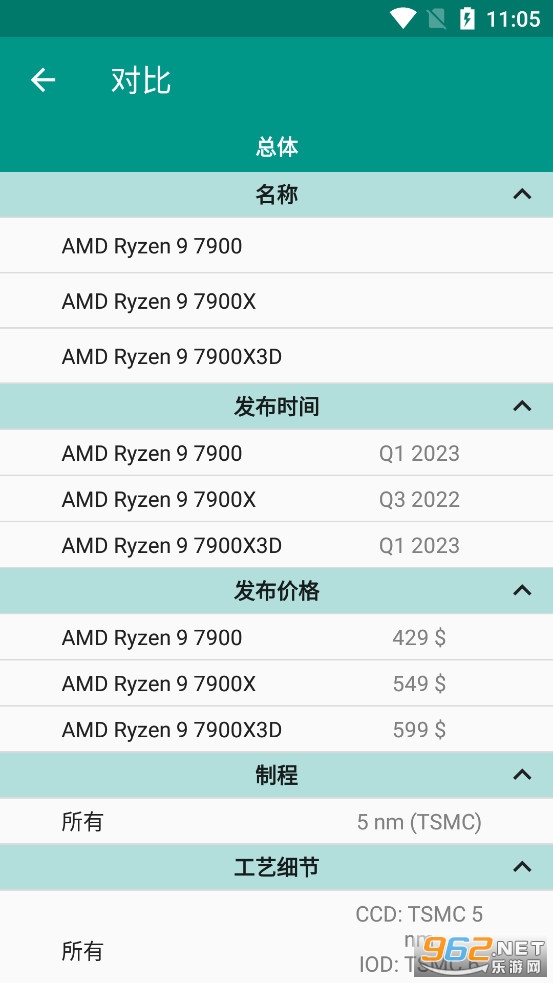Click the 429 $ price value
Image resolution: width=553 pixels, height=983 pixels.
pyautogui.click(x=419, y=638)
